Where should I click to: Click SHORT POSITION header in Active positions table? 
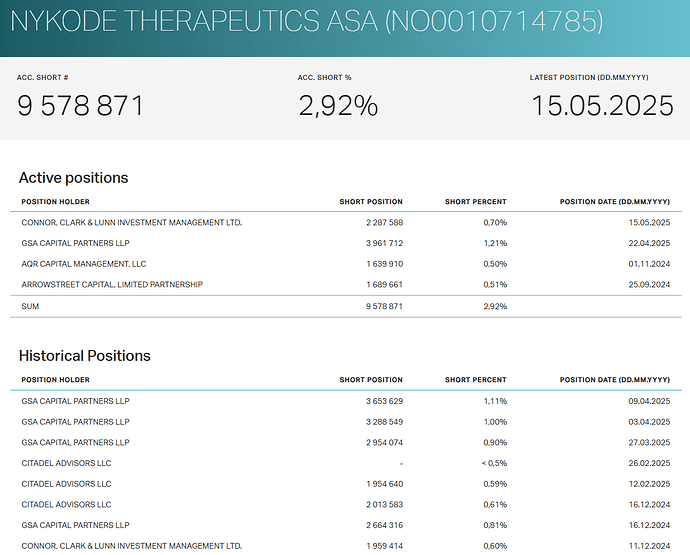[371, 202]
